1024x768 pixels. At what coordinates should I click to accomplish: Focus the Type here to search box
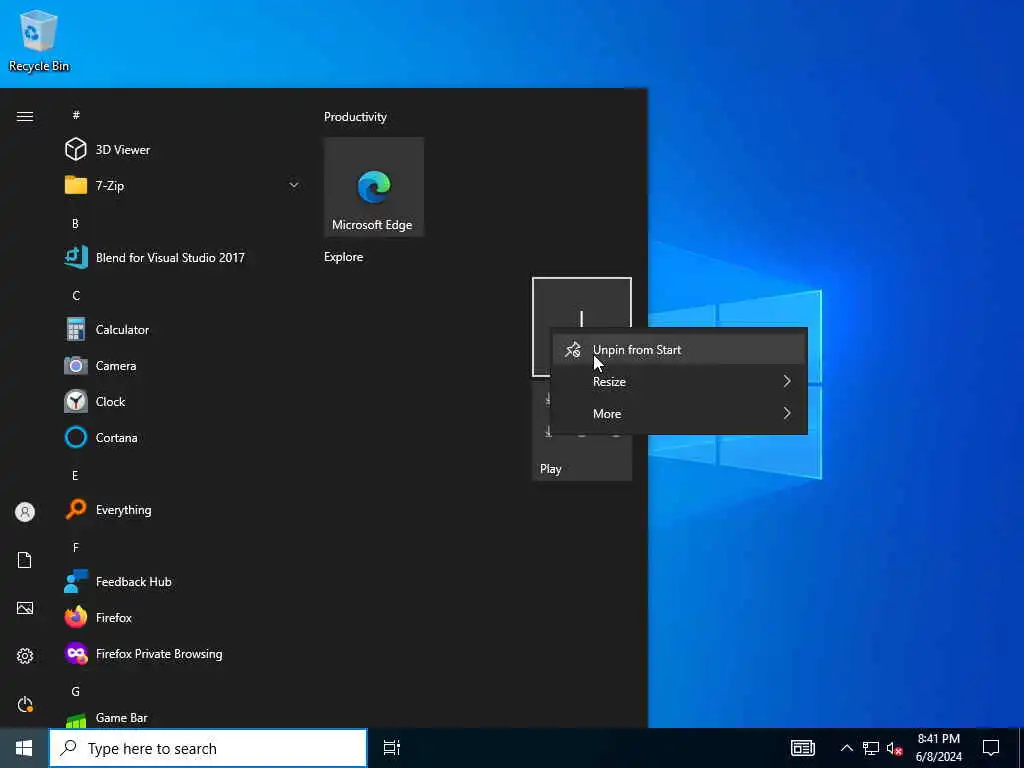point(208,748)
